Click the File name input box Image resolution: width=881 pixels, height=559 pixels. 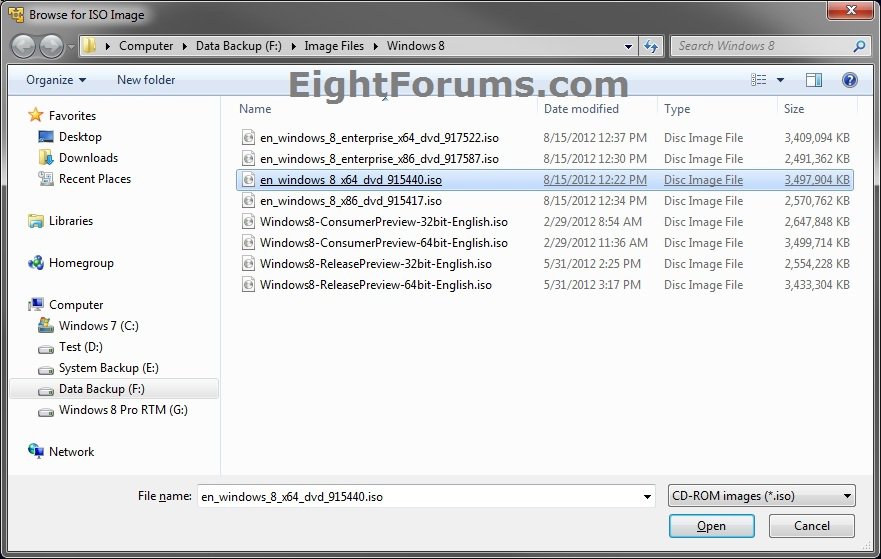pos(419,497)
